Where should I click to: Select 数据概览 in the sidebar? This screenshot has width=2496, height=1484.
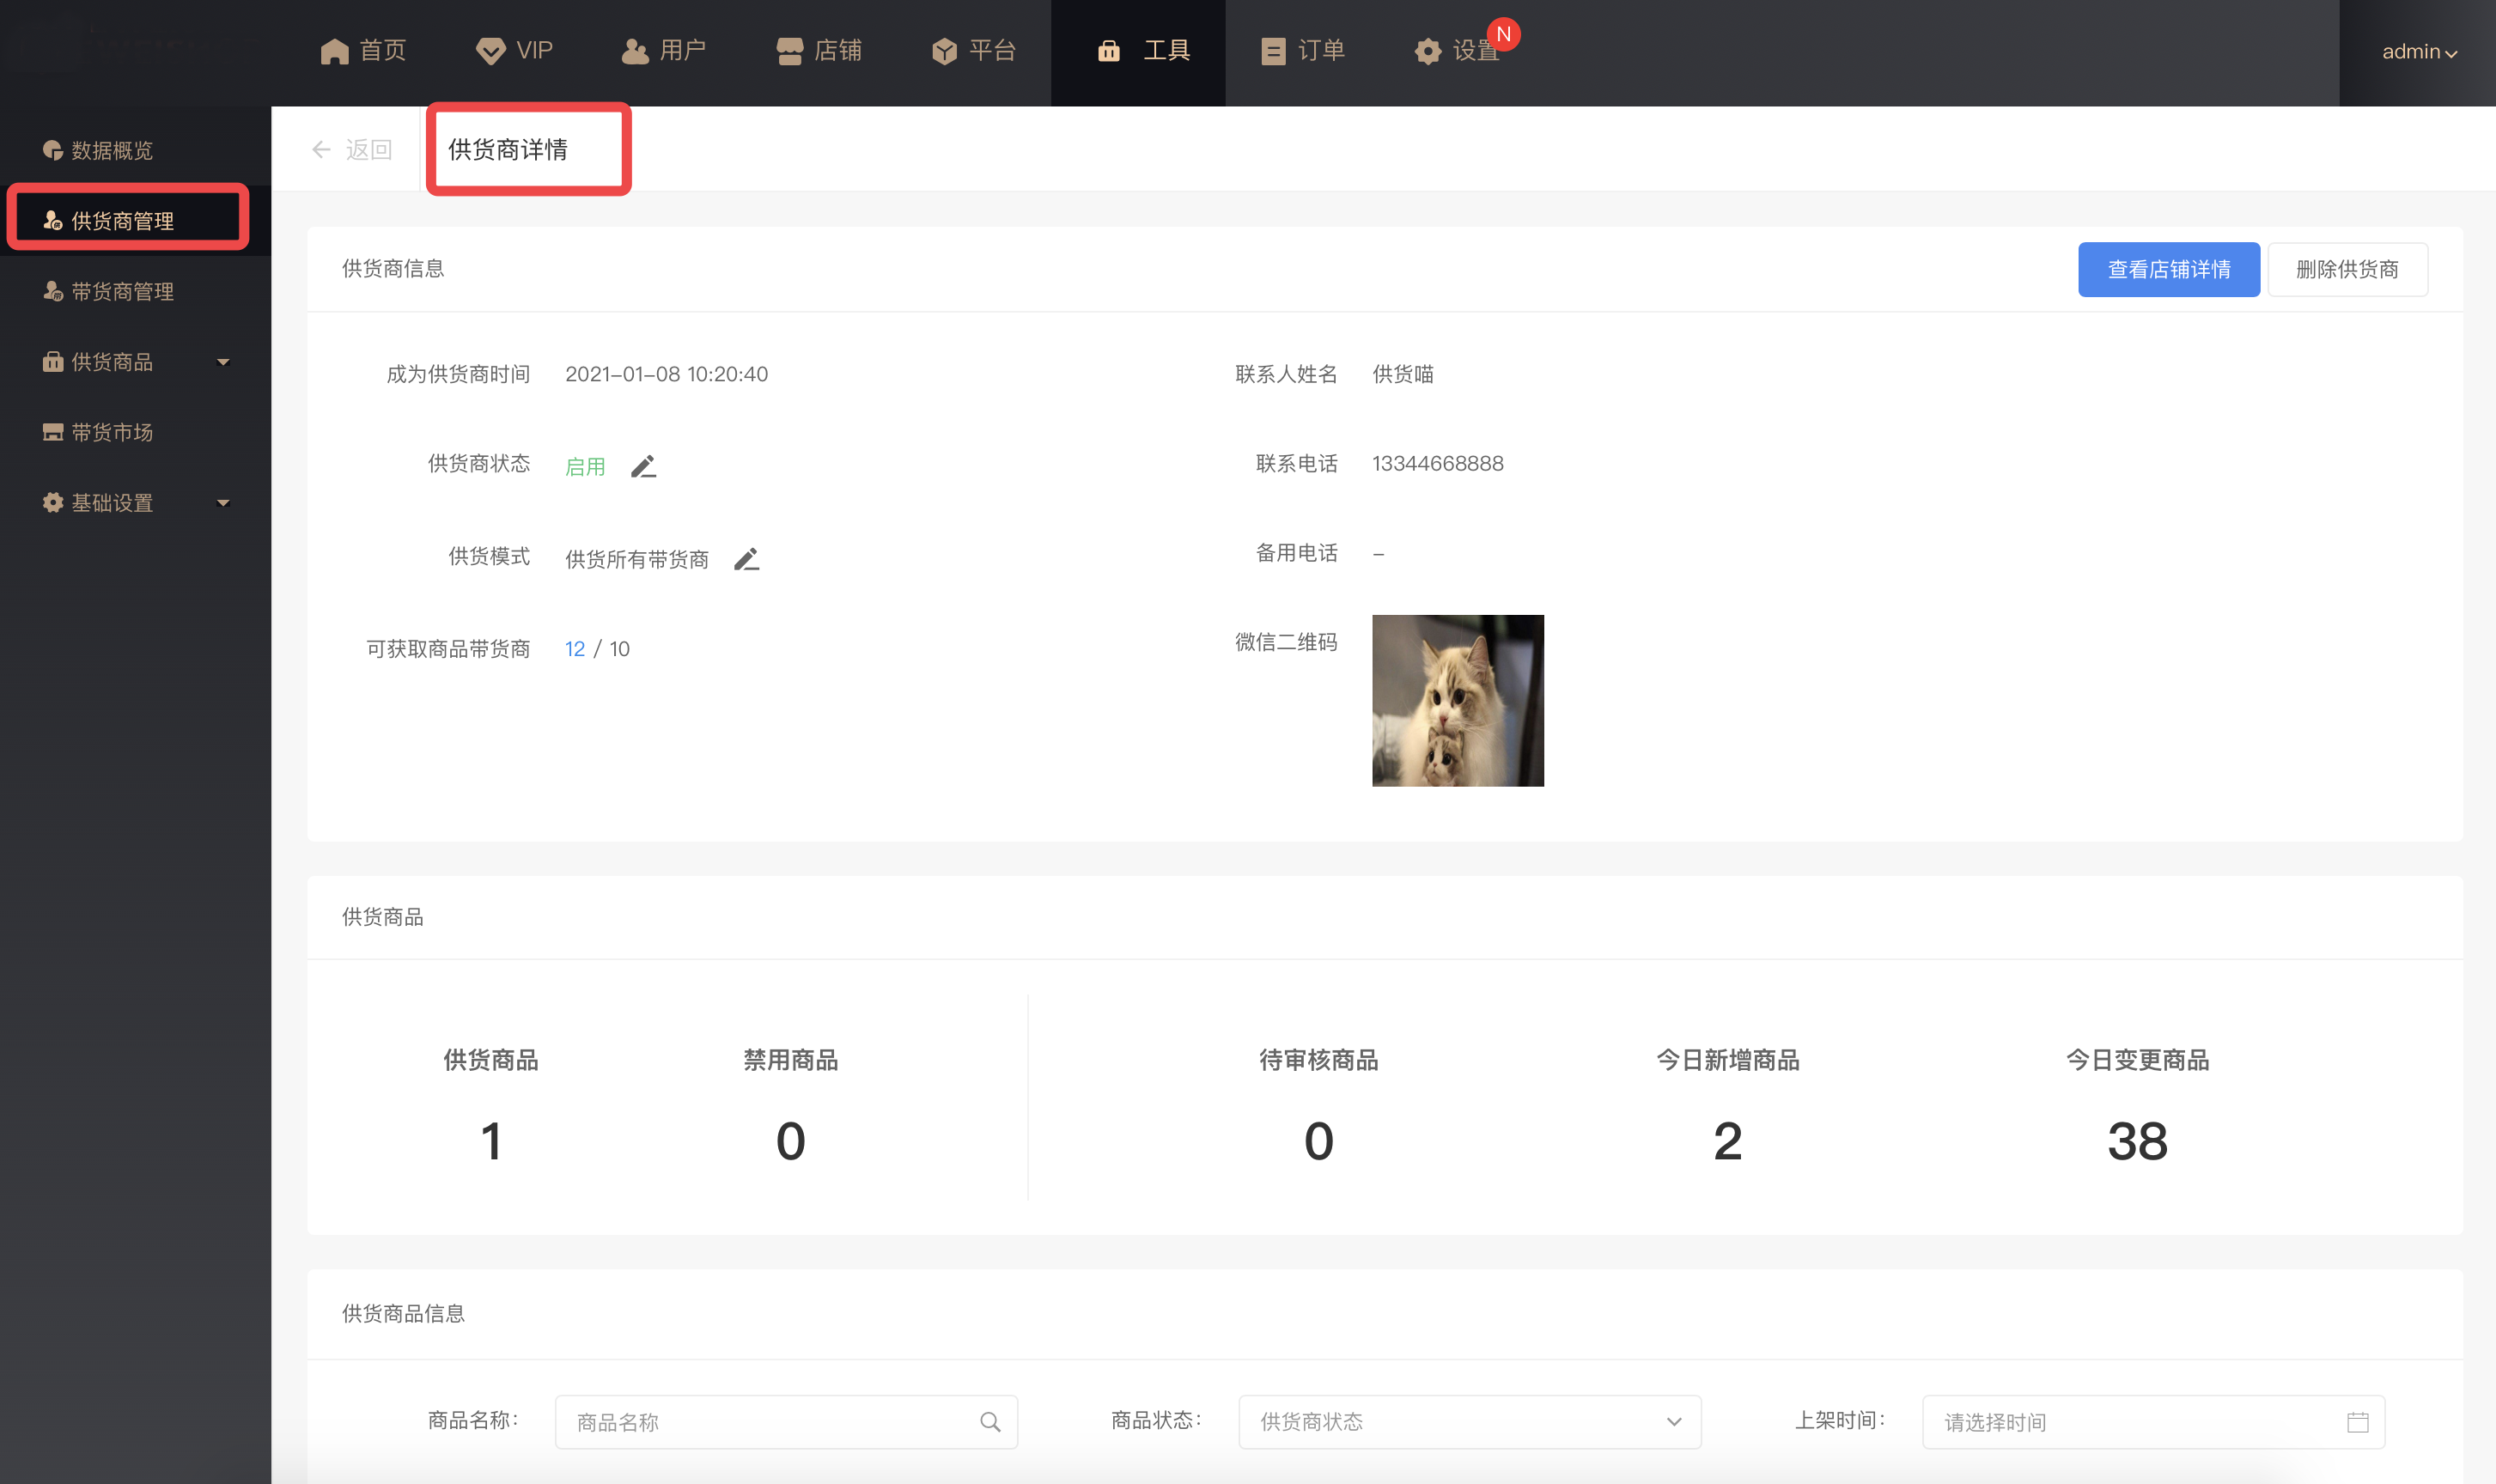pyautogui.click(x=111, y=150)
